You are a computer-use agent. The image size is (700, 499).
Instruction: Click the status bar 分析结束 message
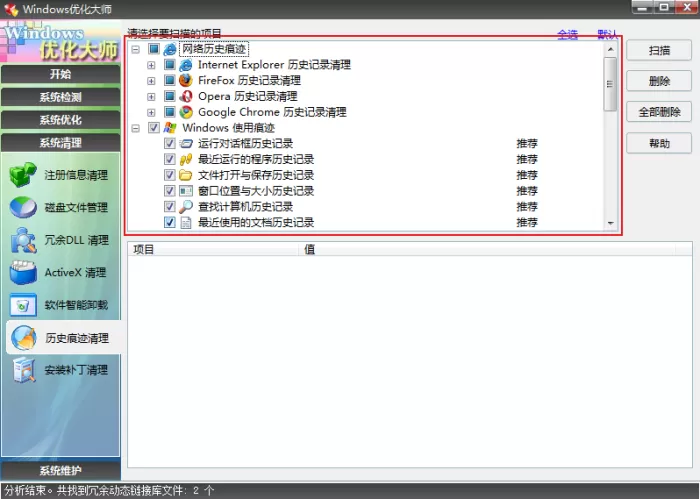109,491
